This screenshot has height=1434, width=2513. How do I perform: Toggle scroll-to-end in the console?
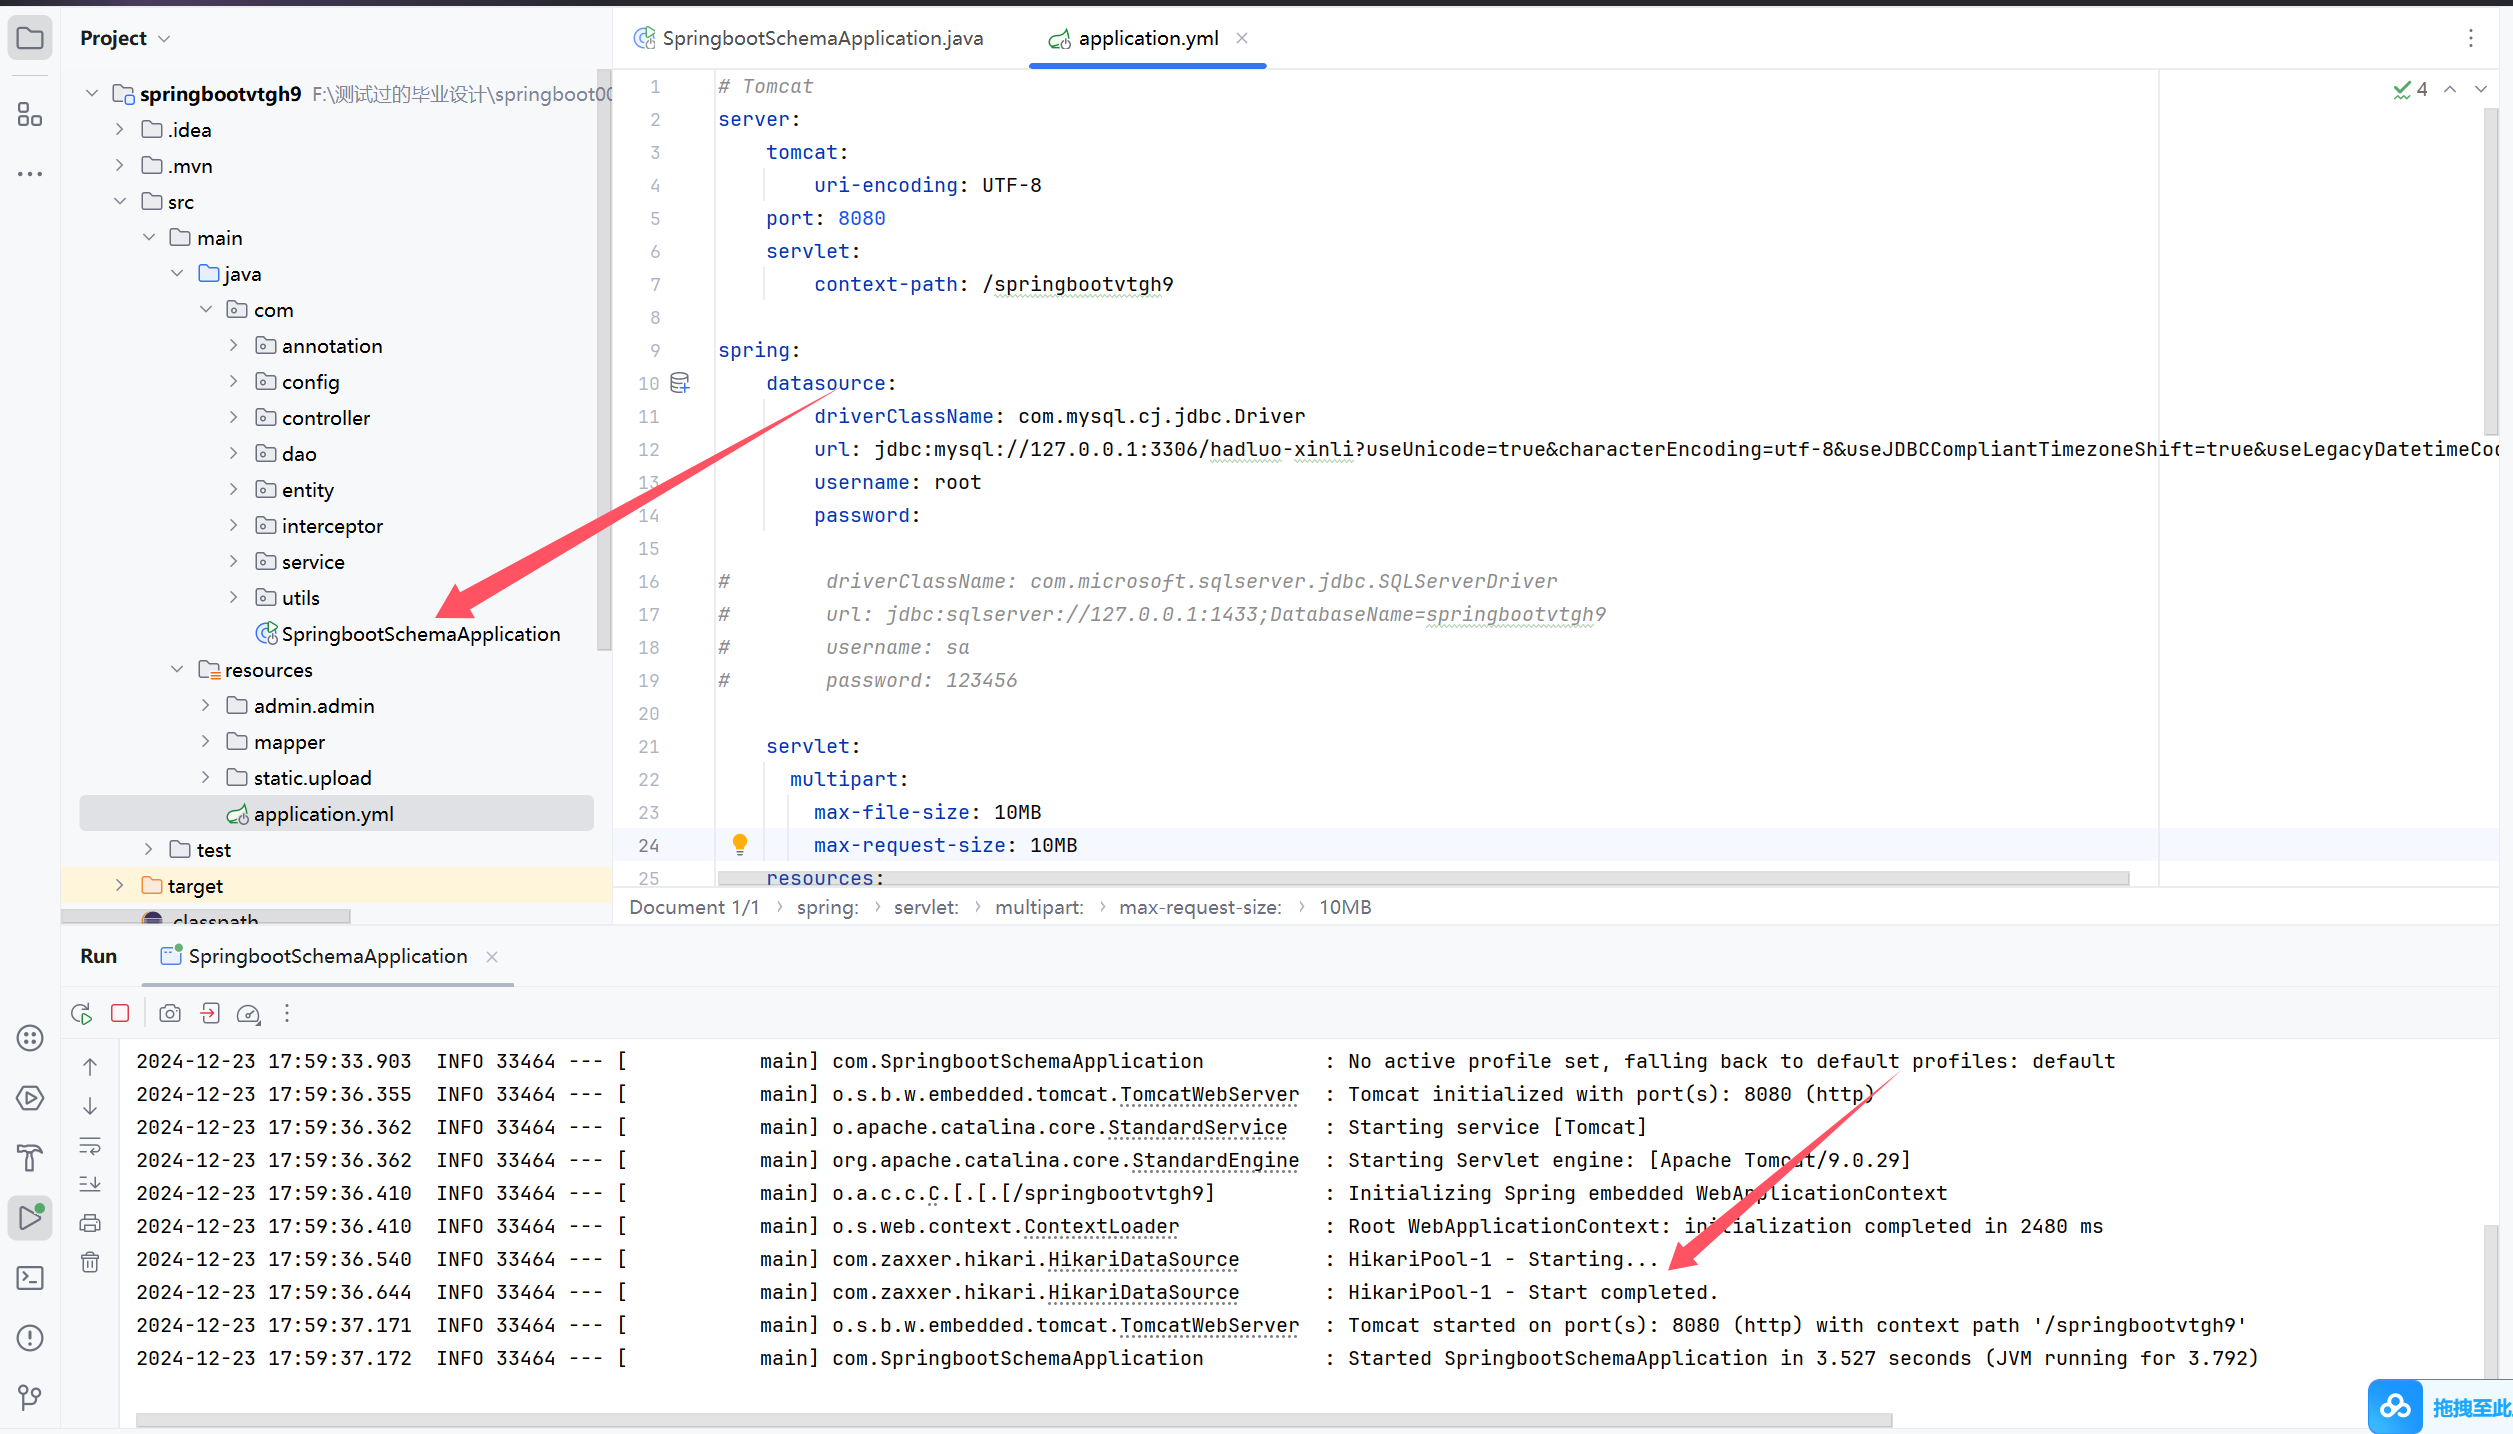(90, 1184)
